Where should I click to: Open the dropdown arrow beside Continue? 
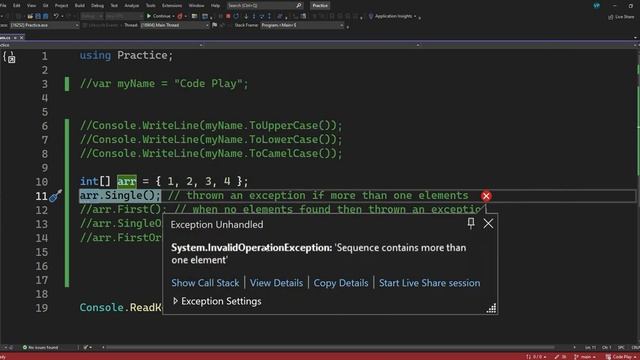coord(173,16)
